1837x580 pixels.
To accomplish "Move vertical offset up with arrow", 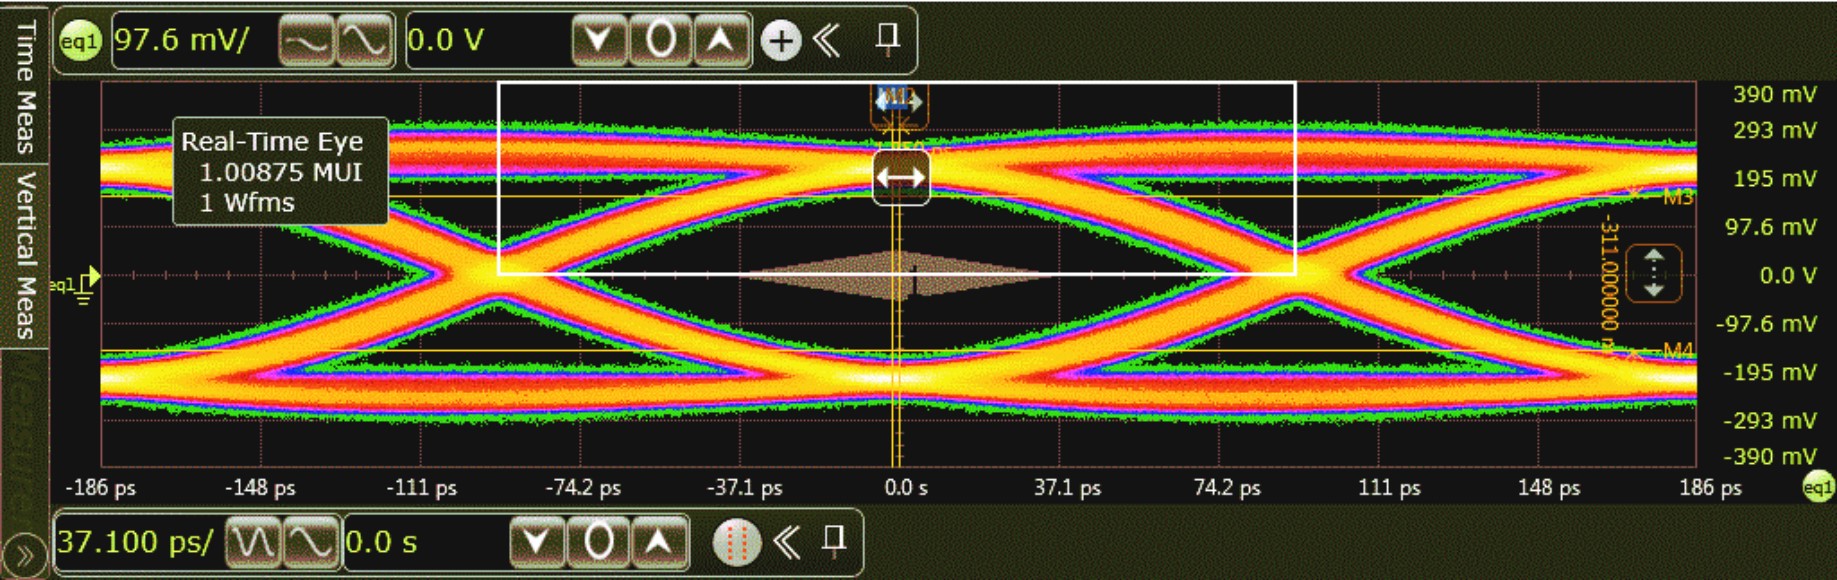I will 720,41.
